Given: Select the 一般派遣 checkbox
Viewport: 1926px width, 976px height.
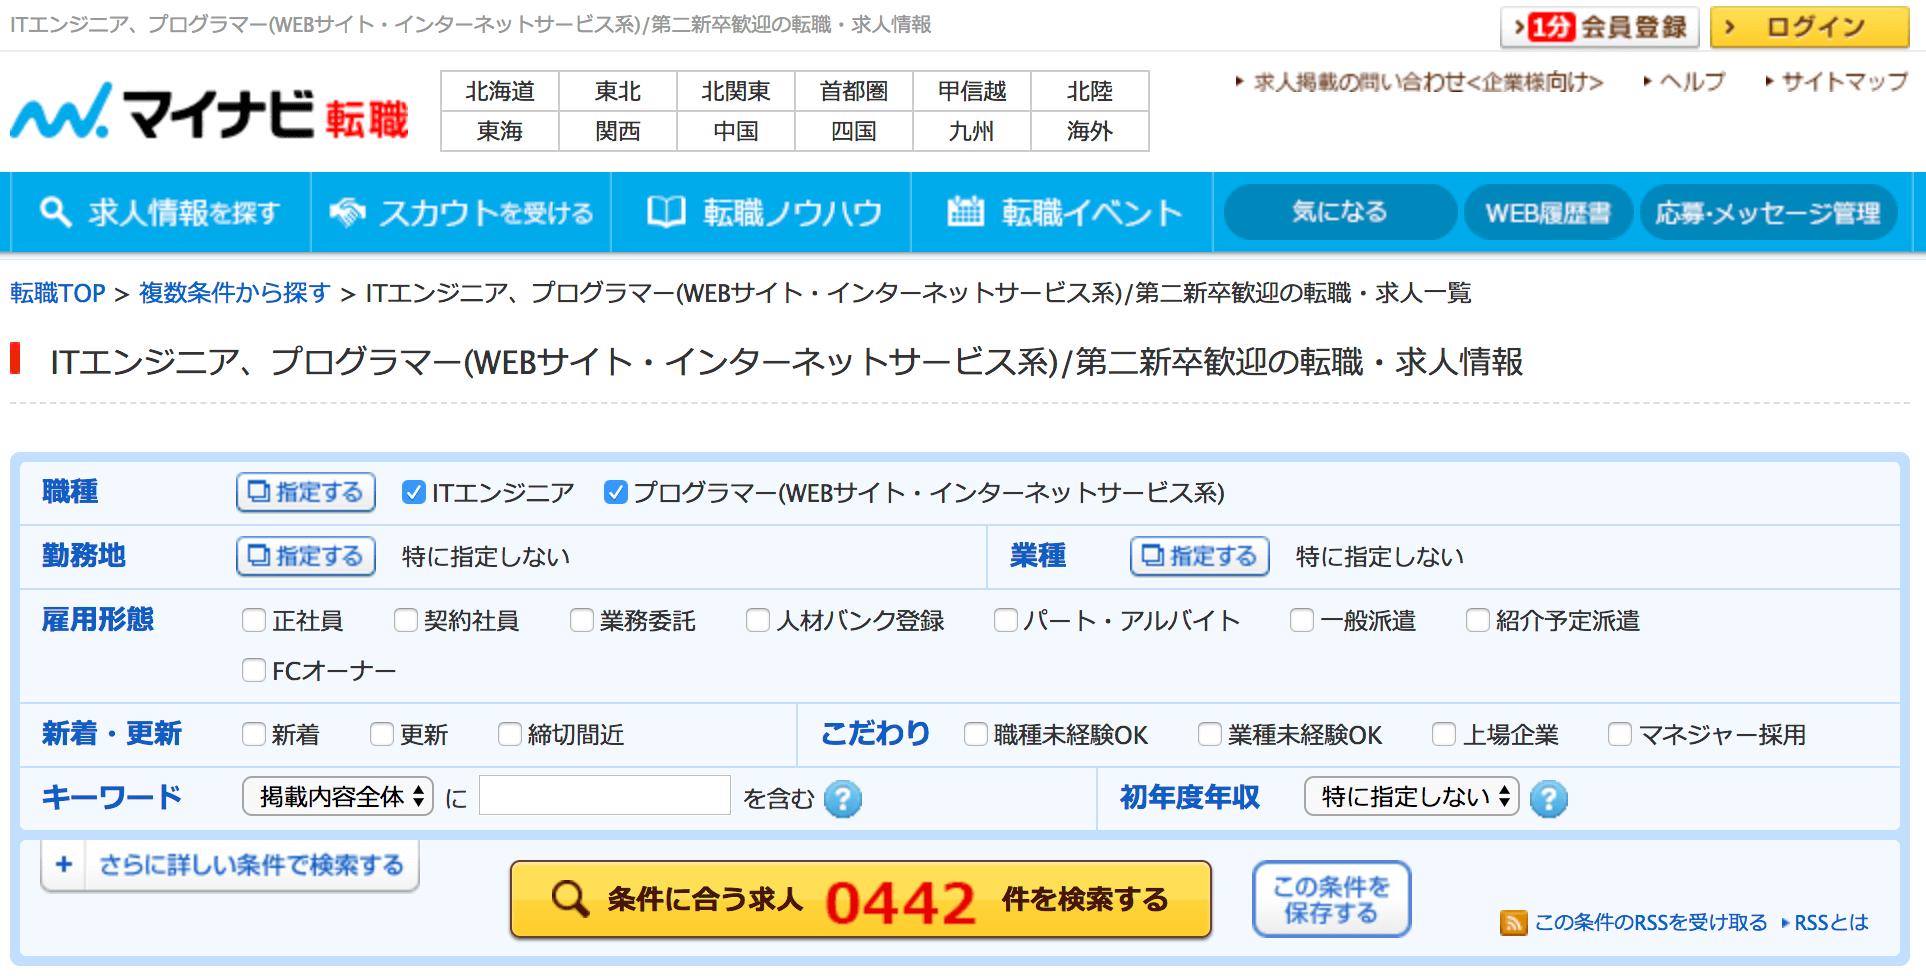Looking at the screenshot, I should tap(1302, 620).
